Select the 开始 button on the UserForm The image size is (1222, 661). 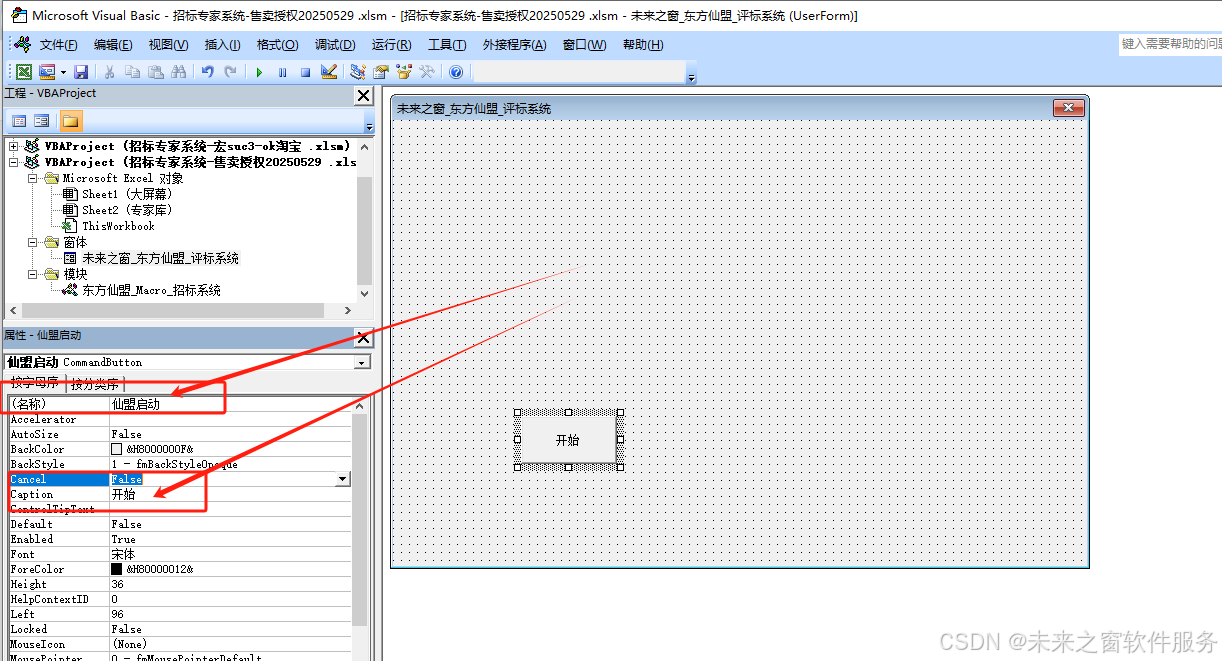click(568, 440)
